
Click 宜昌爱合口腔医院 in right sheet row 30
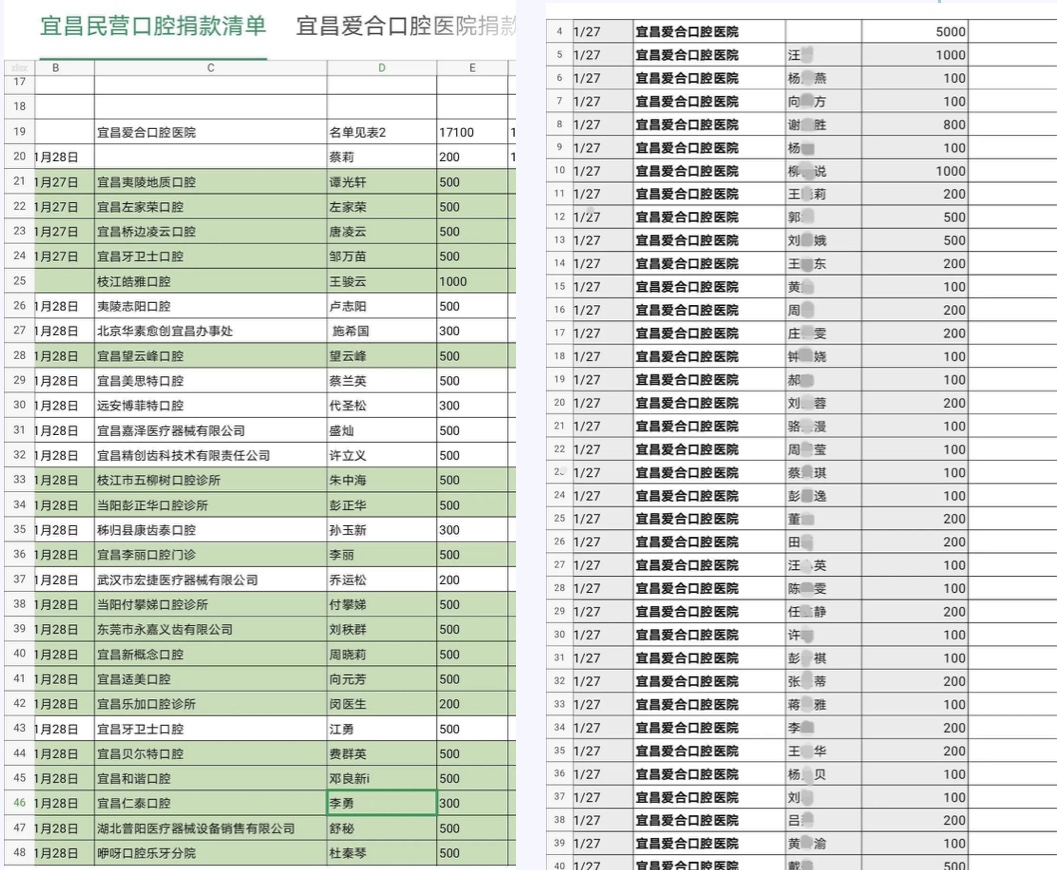[x=709, y=635]
